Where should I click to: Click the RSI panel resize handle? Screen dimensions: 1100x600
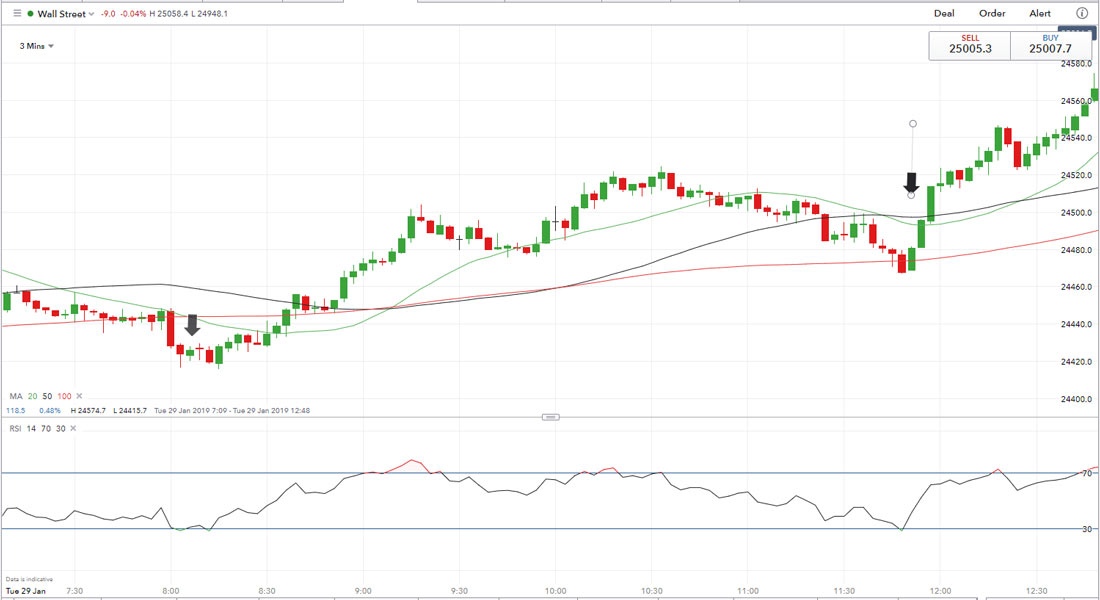point(550,416)
